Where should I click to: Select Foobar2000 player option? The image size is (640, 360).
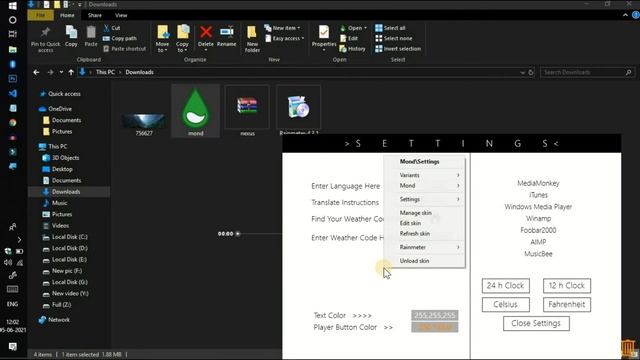[x=538, y=230]
